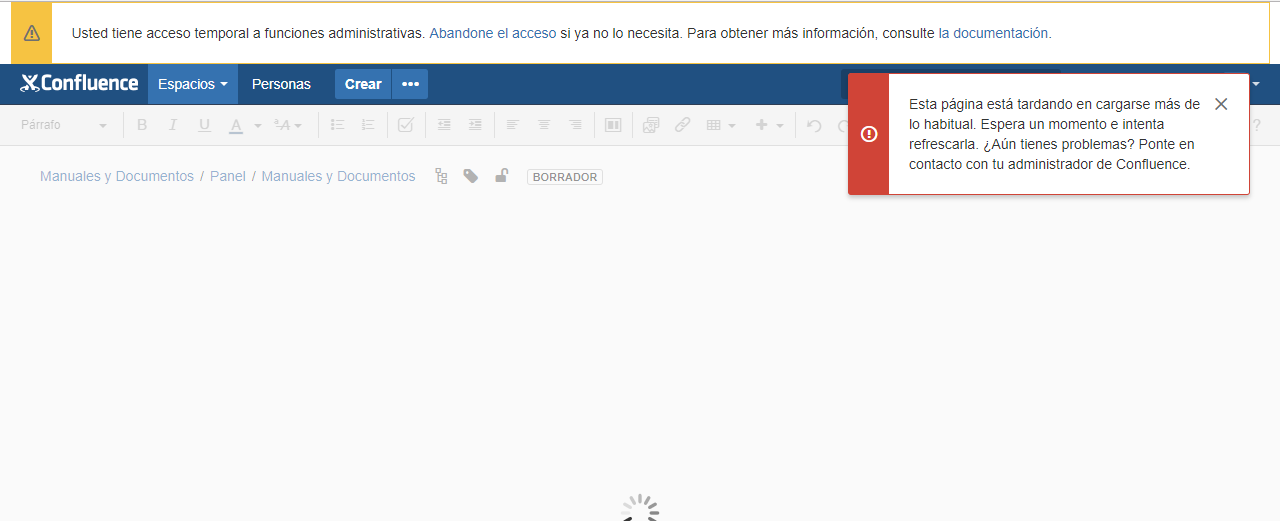Screen dimensions: 1280x521
Task: Open the table insert dropdown
Action: pos(721,125)
